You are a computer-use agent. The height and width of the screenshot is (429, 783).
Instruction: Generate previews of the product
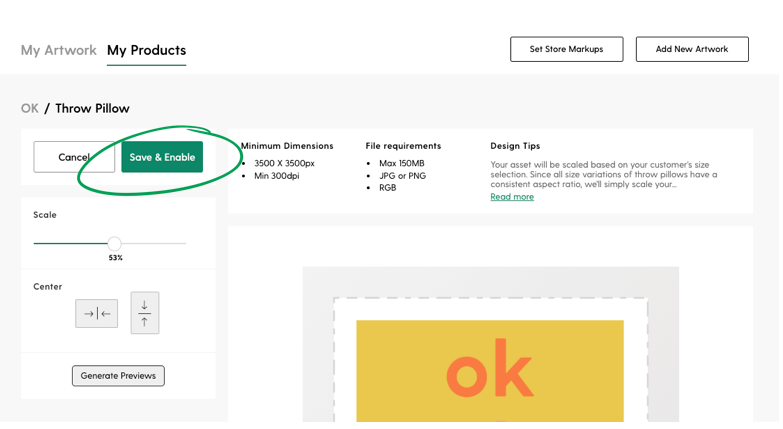[x=118, y=376]
